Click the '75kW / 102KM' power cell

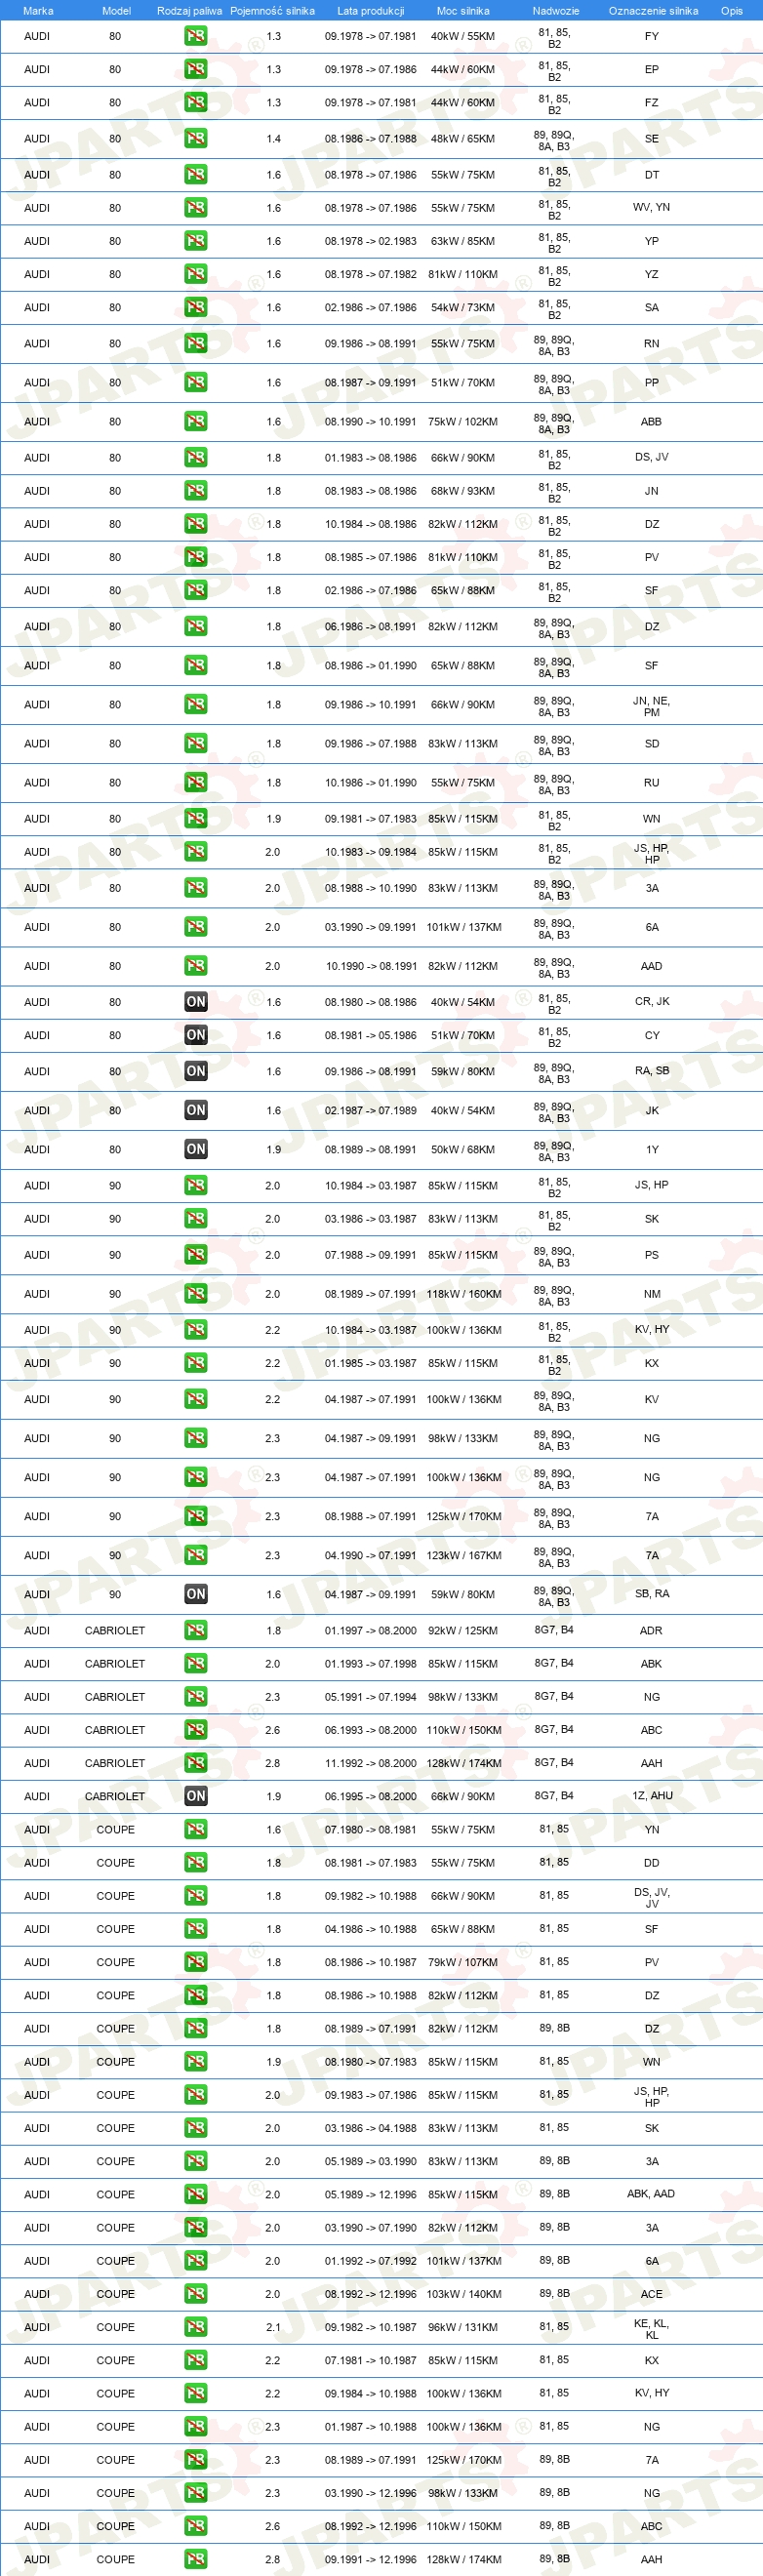click(x=463, y=422)
